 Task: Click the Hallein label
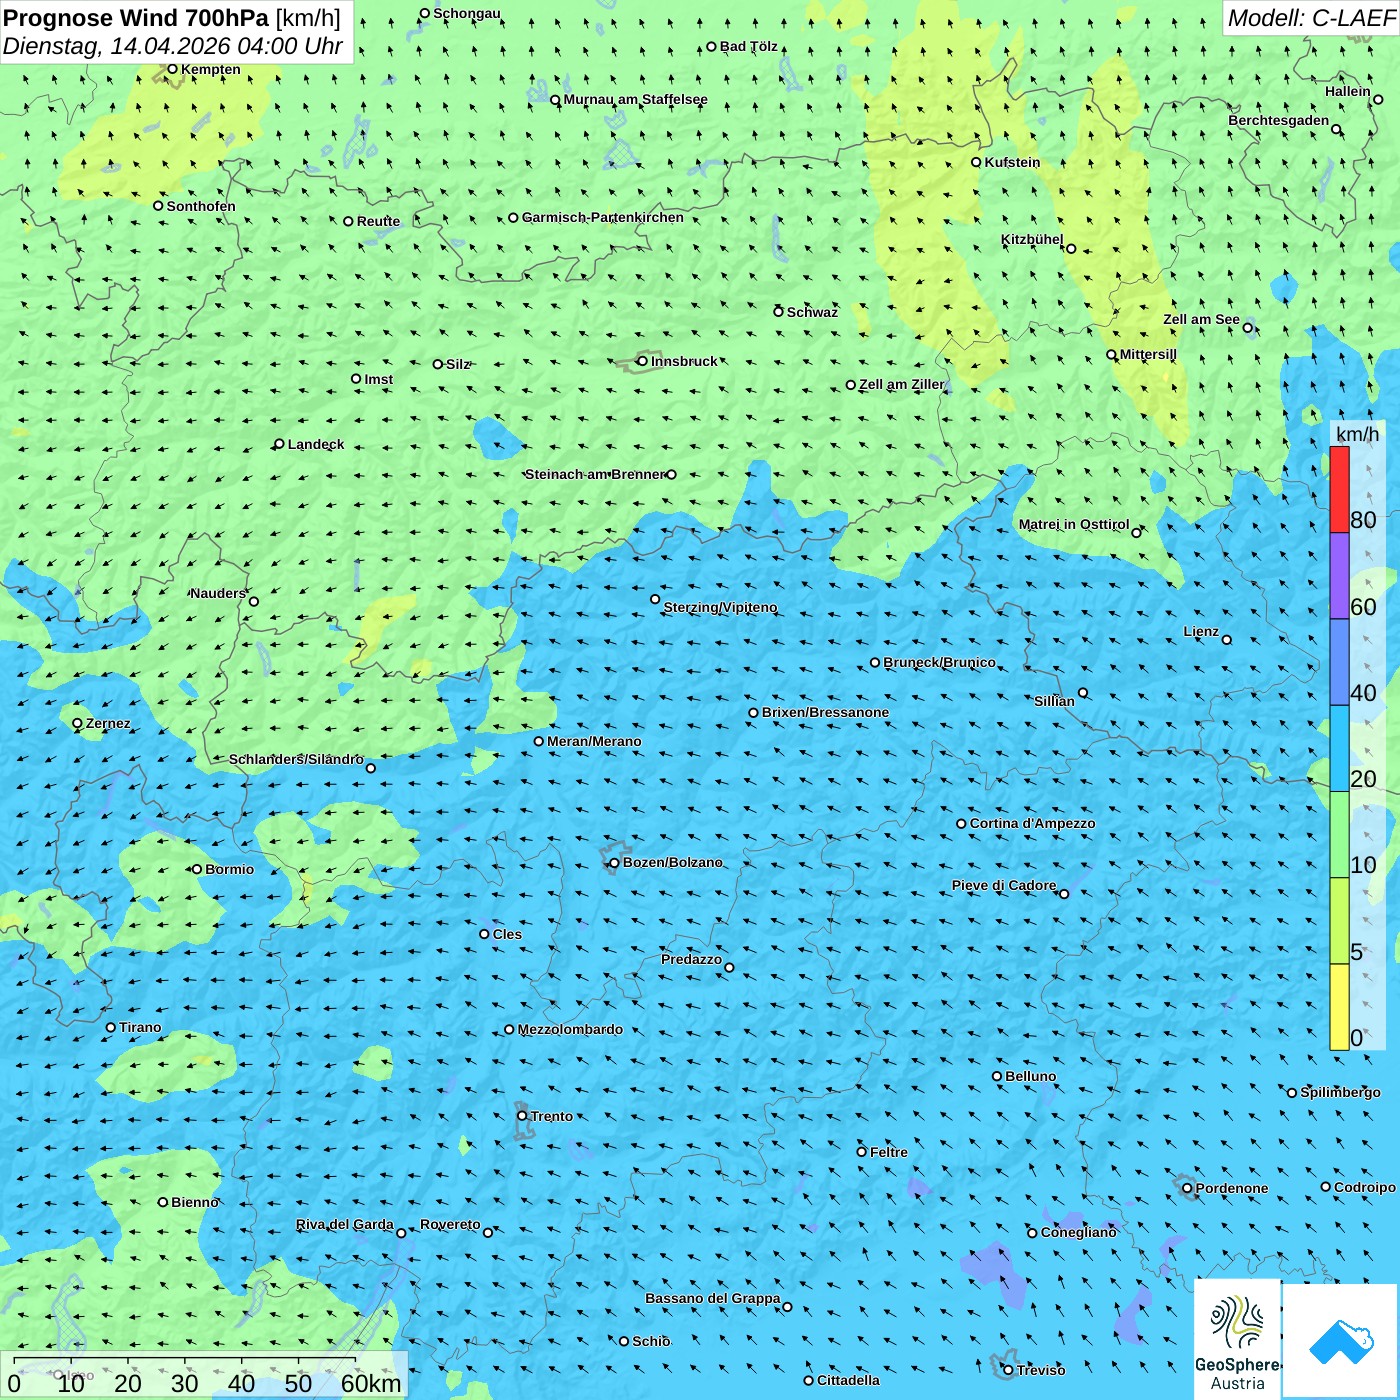pyautogui.click(x=1347, y=91)
